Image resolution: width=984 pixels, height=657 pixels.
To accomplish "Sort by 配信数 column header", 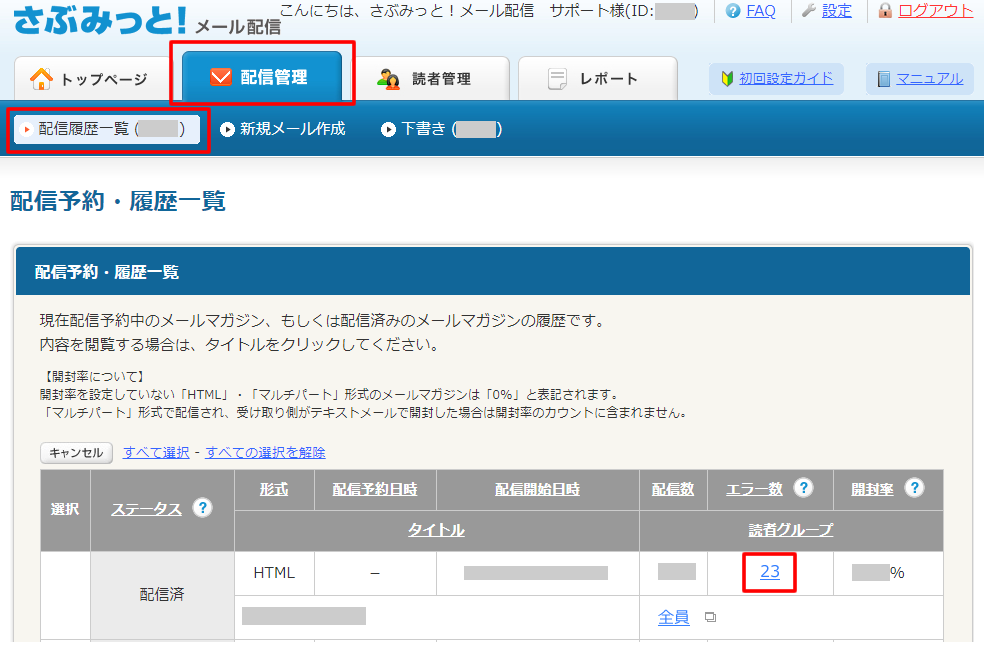I will click(x=673, y=489).
